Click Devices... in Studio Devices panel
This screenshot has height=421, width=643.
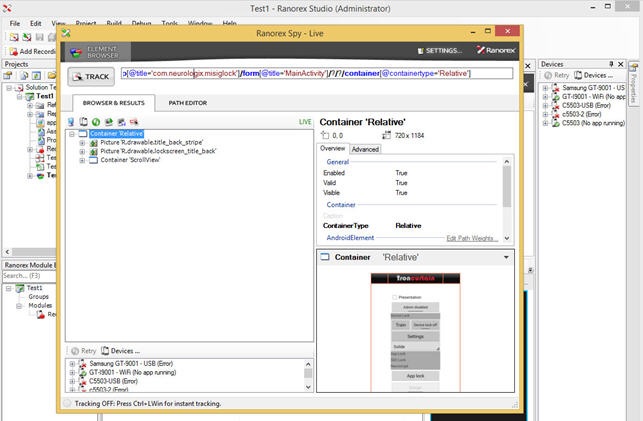tap(593, 75)
